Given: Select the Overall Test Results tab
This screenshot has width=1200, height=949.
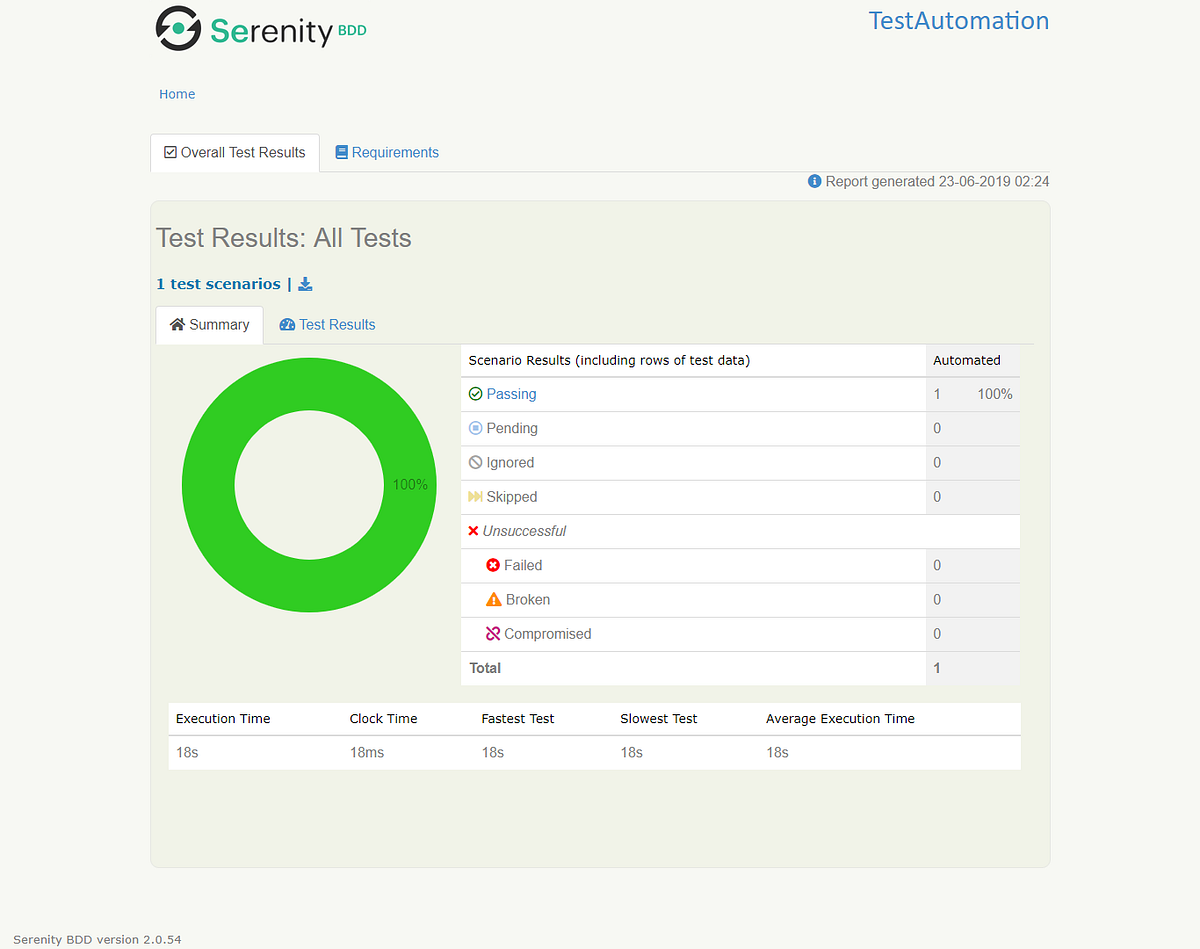Looking at the screenshot, I should (234, 152).
